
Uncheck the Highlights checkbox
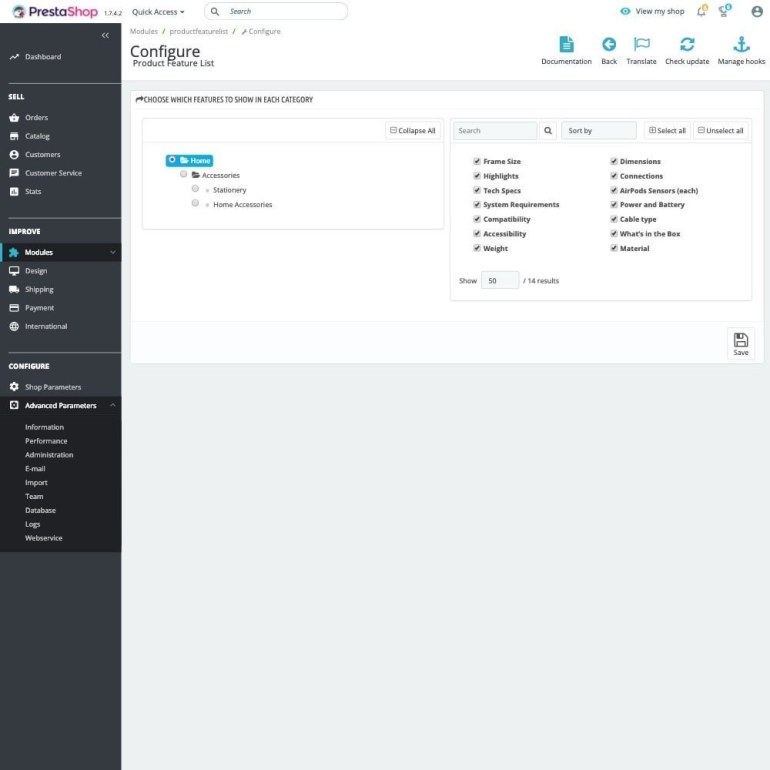click(x=476, y=176)
